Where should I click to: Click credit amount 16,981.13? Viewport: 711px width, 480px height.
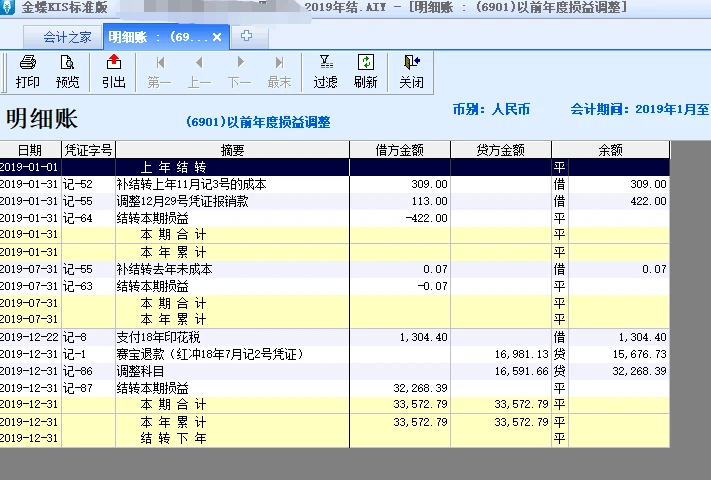tap(521, 354)
